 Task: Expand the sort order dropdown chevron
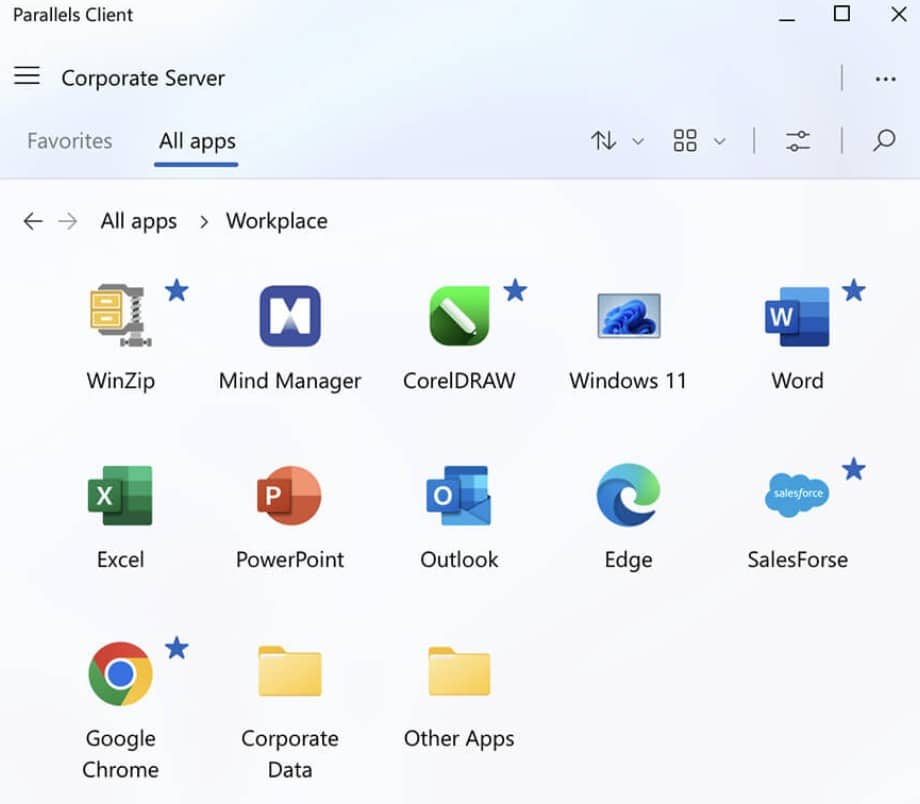click(638, 141)
